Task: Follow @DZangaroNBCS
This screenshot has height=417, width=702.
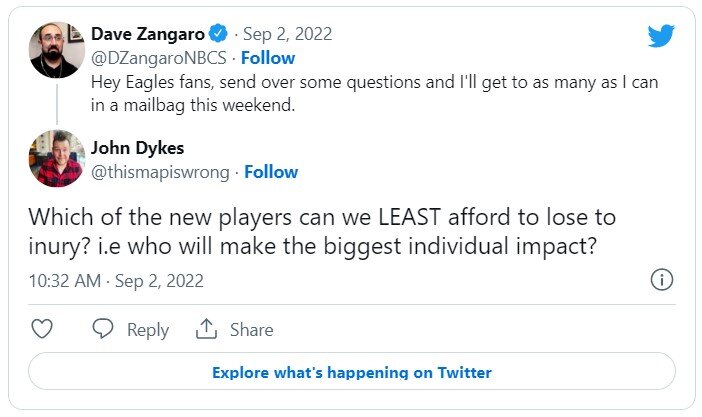Action: (x=268, y=58)
